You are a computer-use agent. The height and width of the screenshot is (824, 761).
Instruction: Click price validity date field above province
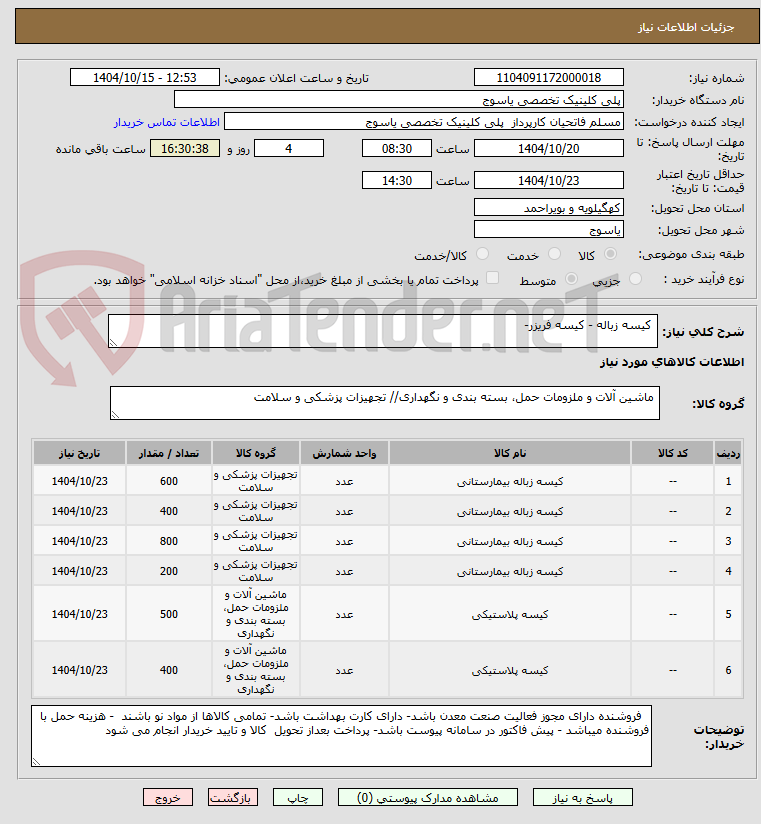click(549, 180)
